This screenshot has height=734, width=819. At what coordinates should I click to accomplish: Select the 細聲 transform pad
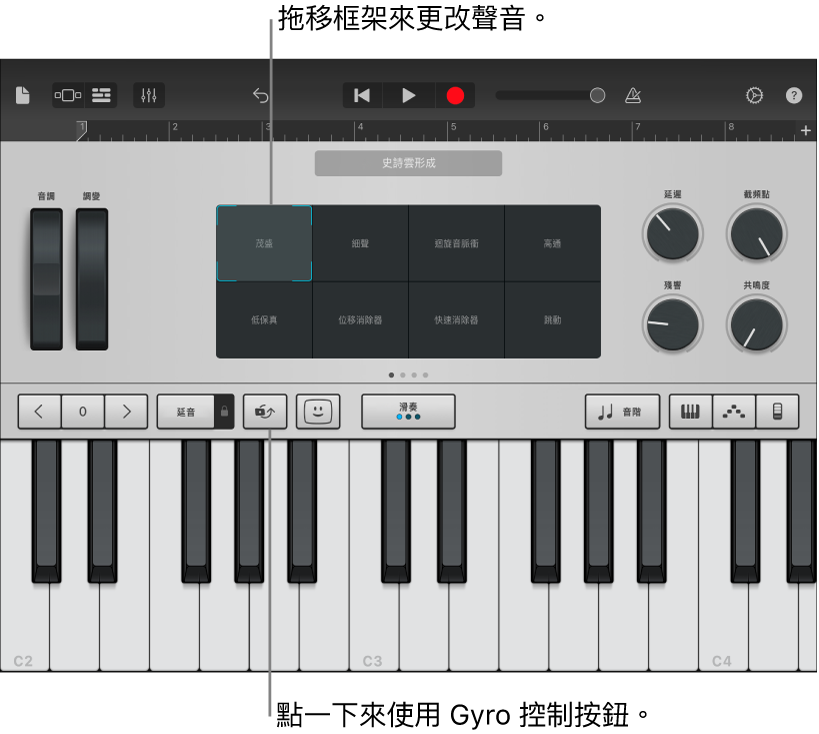[x=360, y=243]
